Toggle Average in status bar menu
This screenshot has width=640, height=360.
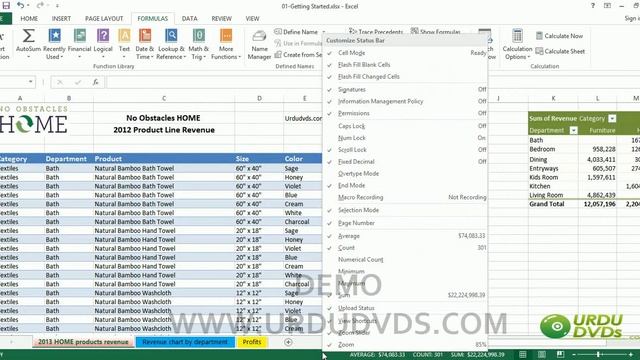(406, 236)
